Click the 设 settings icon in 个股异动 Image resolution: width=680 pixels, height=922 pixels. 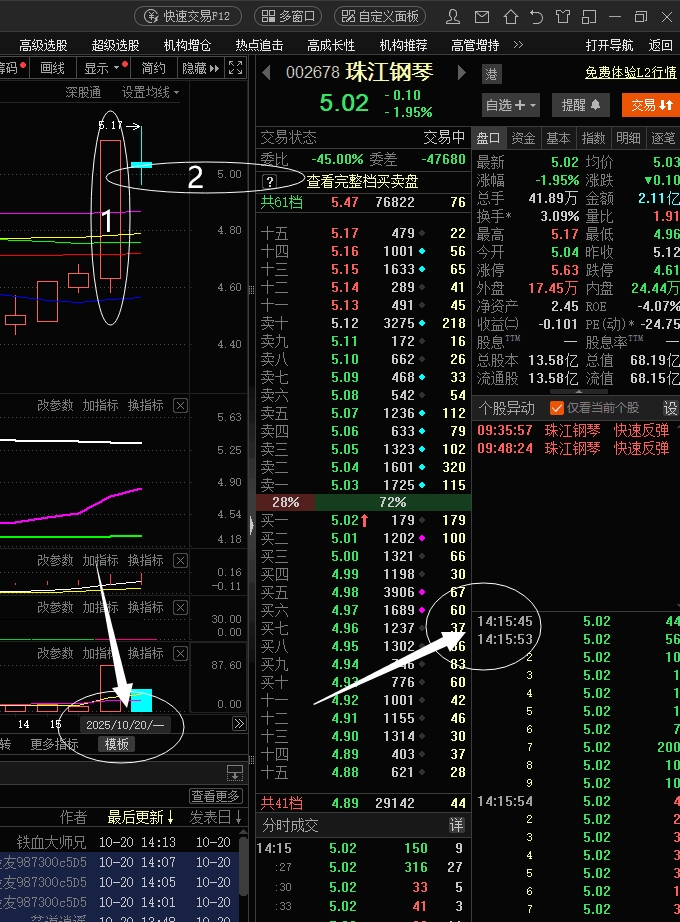[671, 408]
